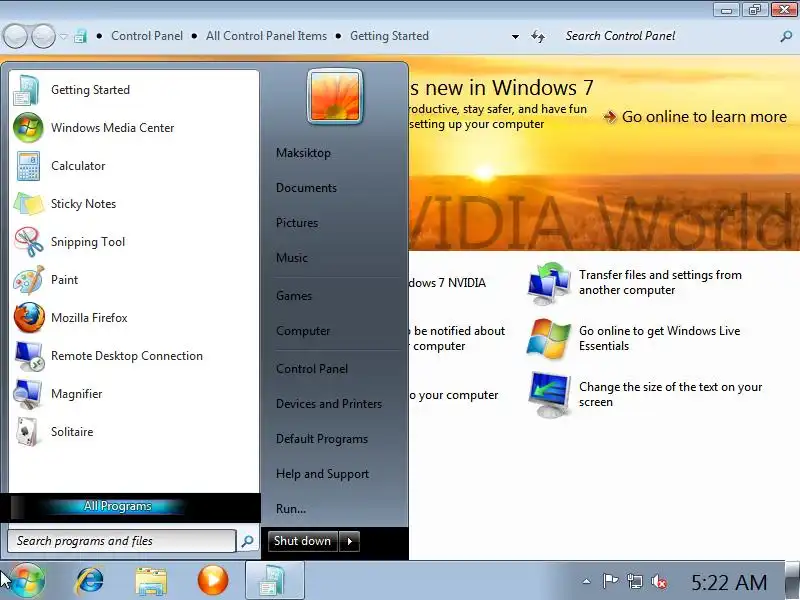Show hidden tray icons arrow
Screen dimensions: 800x600
pyautogui.click(x=587, y=581)
